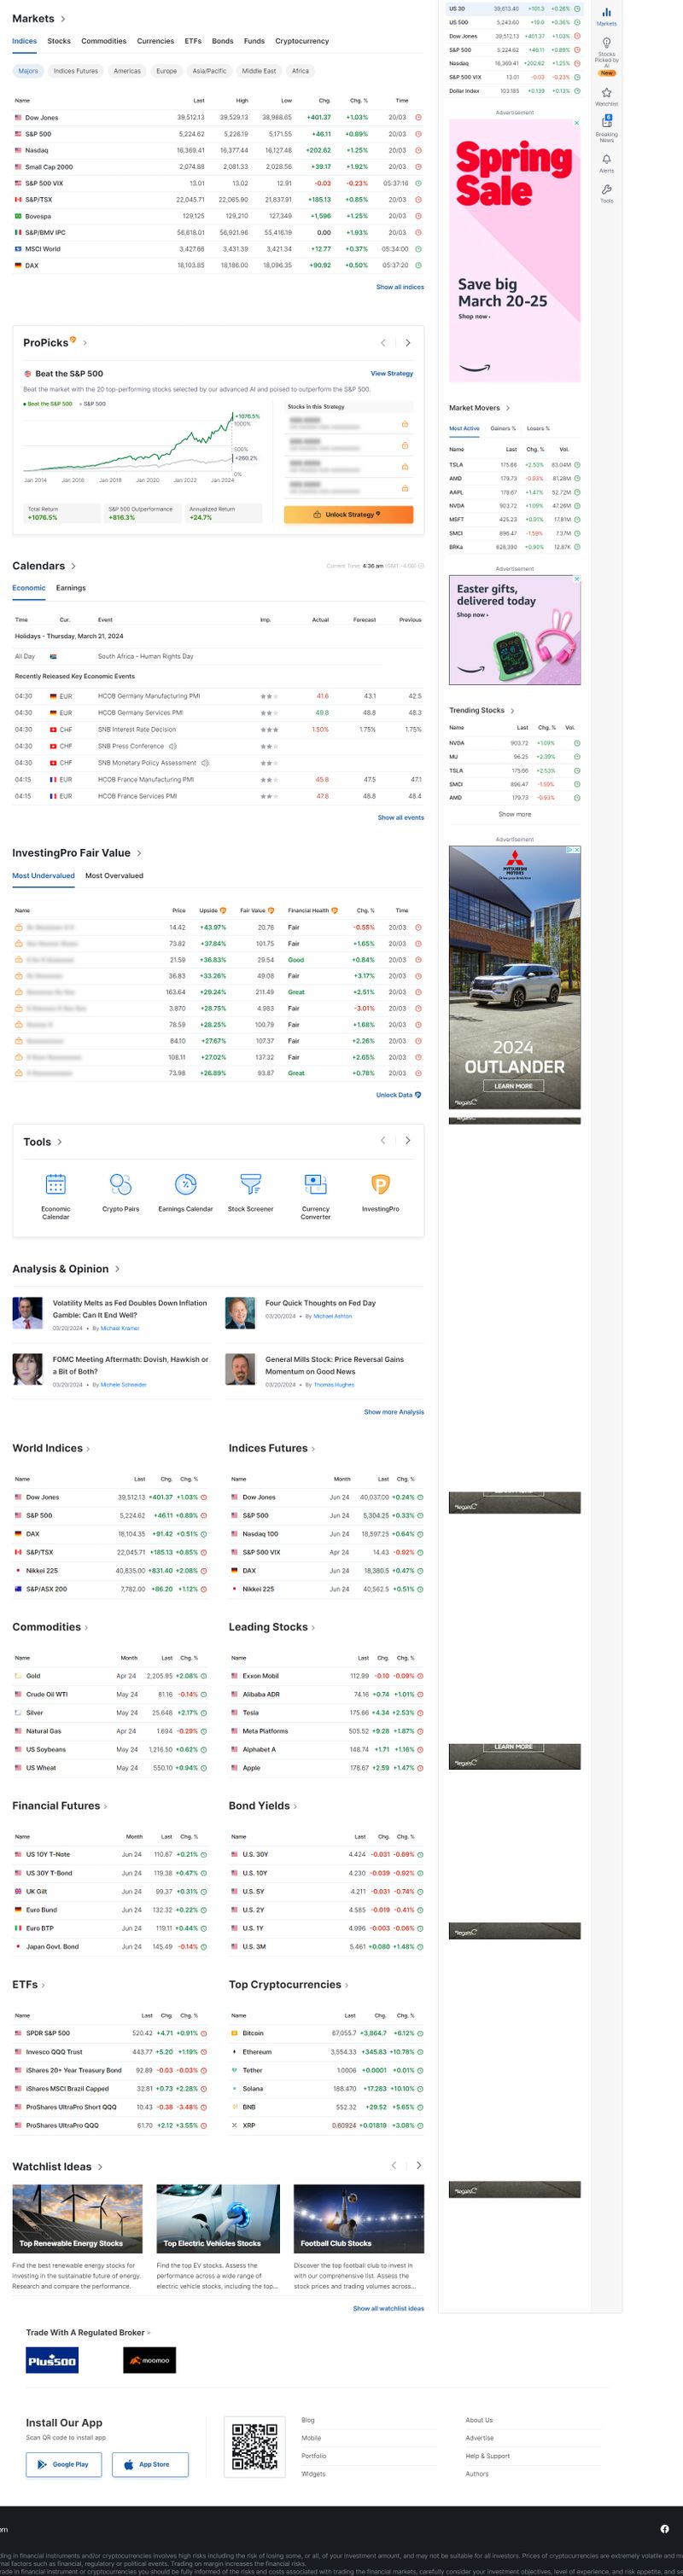Screen dimensions: 683x2576
Task: Expand the Markets heading chevron
Action: (x=63, y=19)
